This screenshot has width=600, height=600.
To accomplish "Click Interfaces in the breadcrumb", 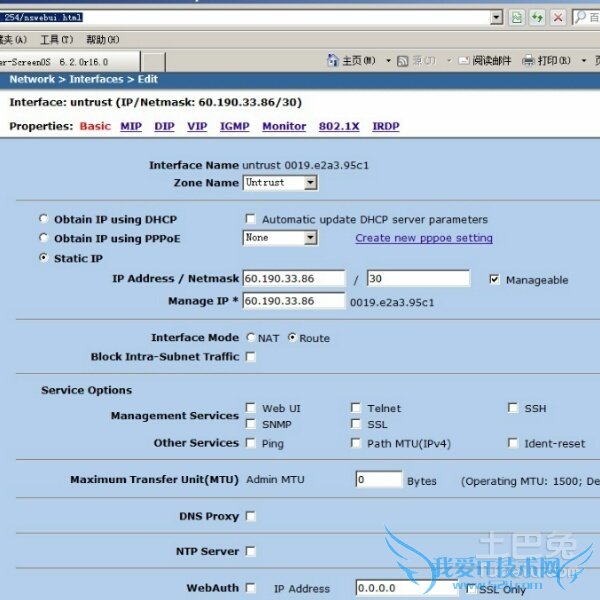I will [96, 79].
